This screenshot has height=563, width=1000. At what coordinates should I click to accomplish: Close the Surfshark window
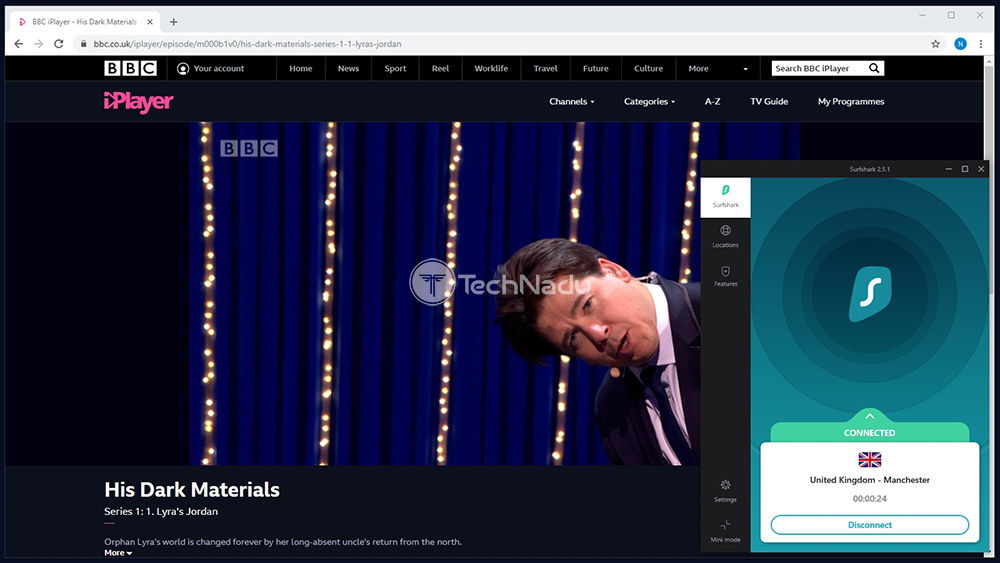981,169
